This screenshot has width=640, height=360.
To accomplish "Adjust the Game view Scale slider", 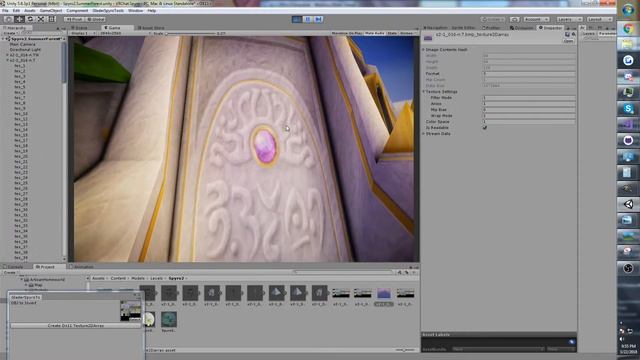I will [x=190, y=33].
